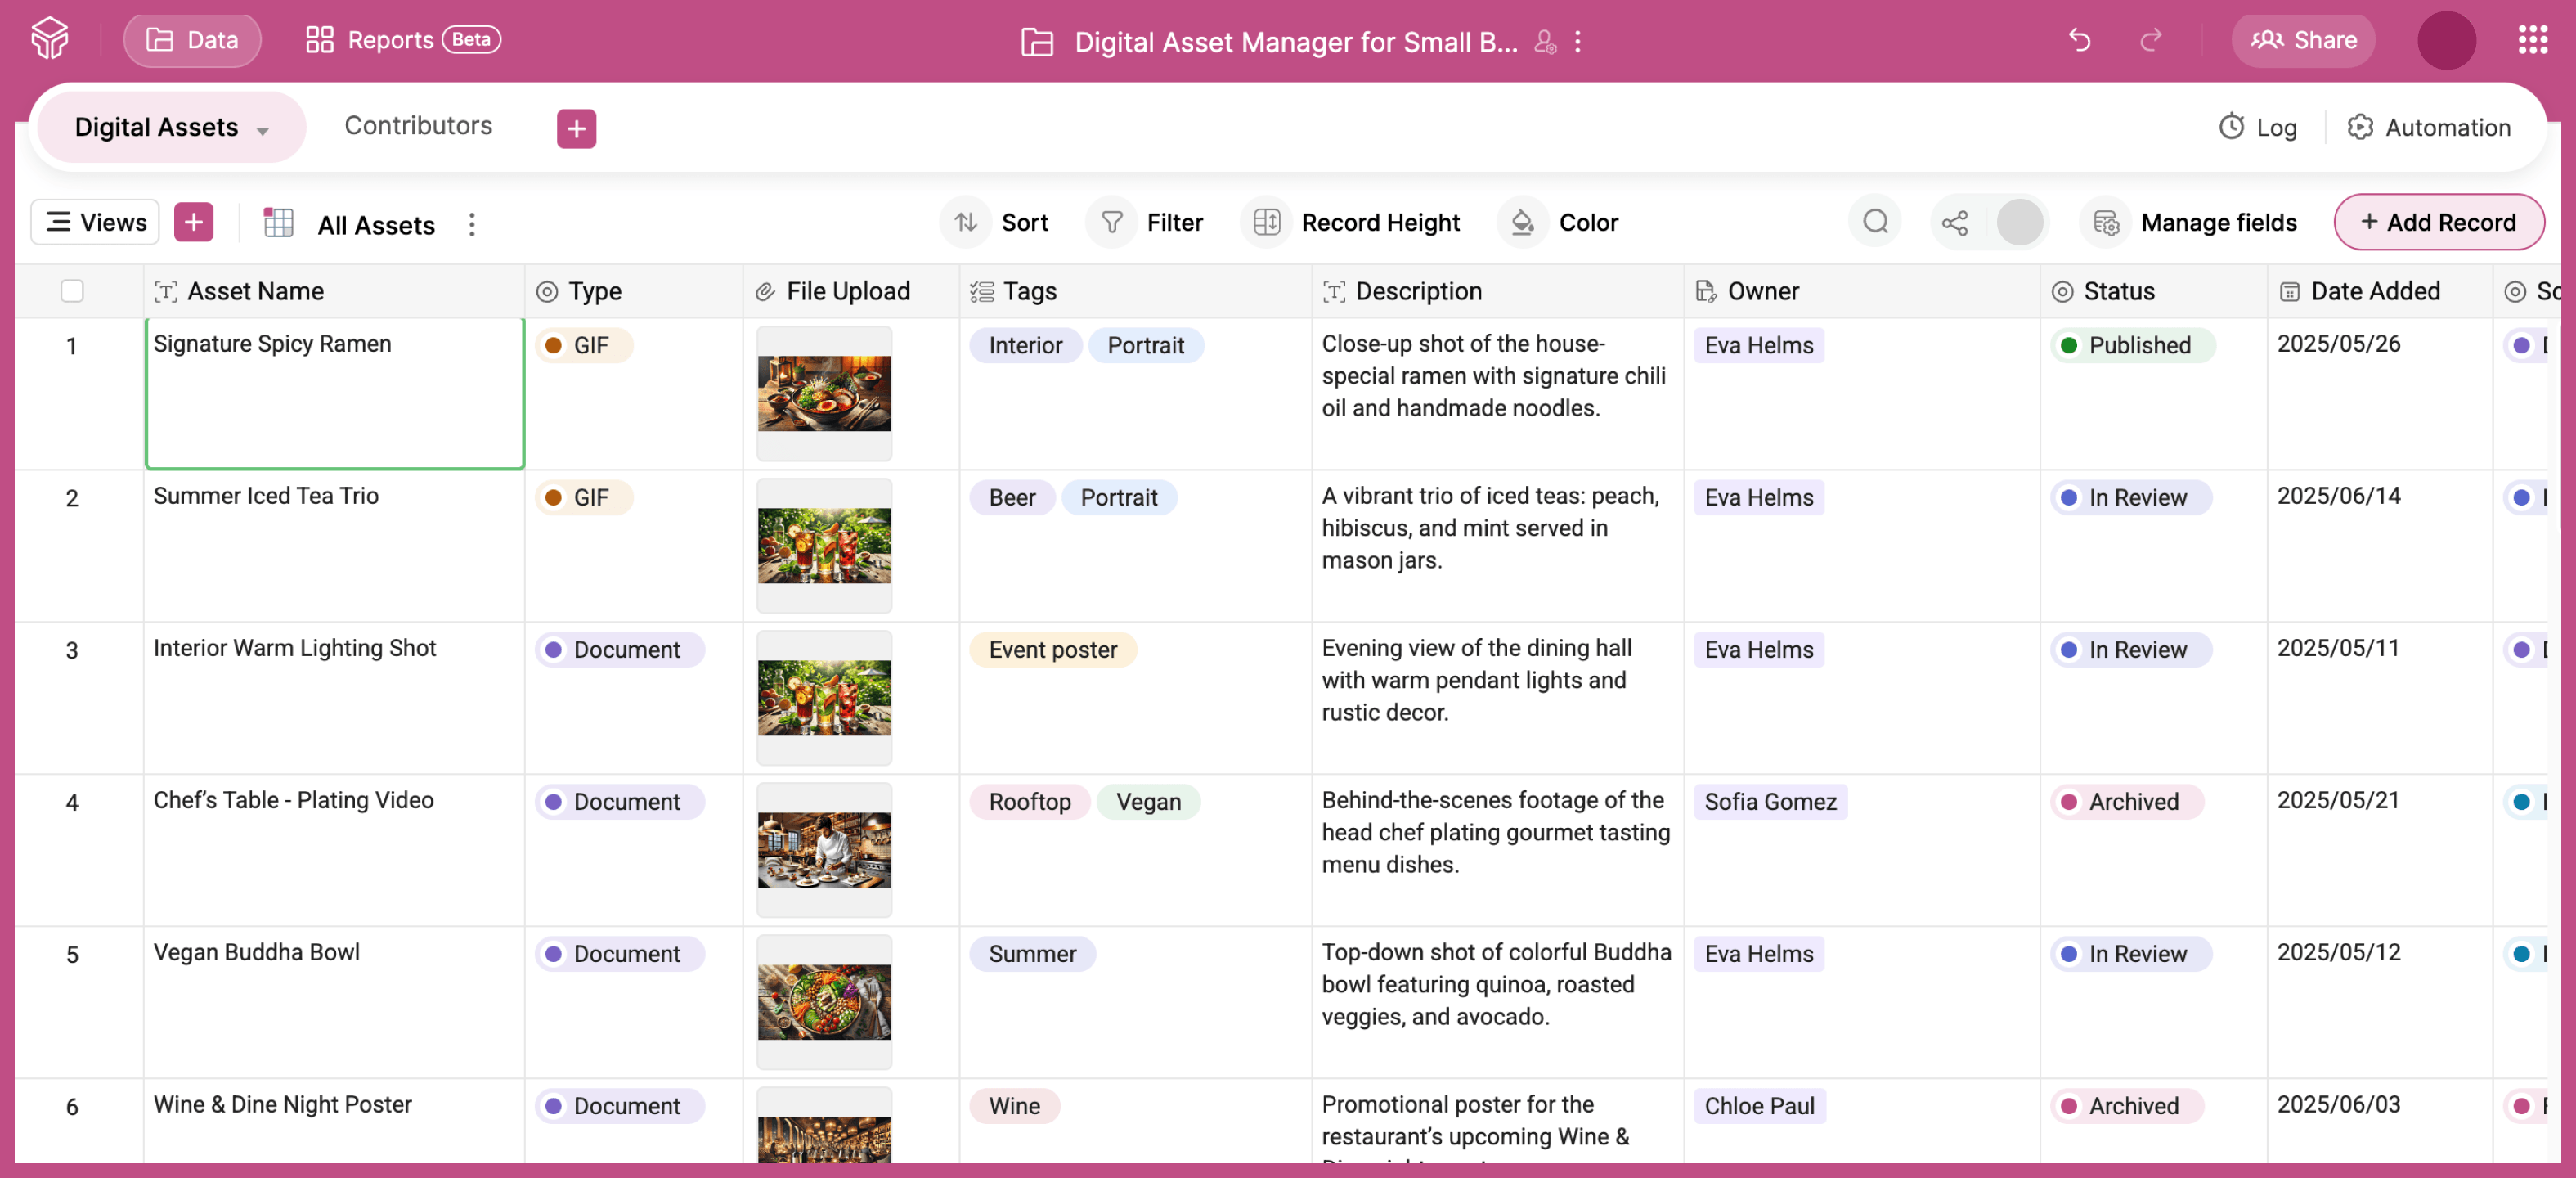Adjust the Record Height setting

tap(1352, 222)
